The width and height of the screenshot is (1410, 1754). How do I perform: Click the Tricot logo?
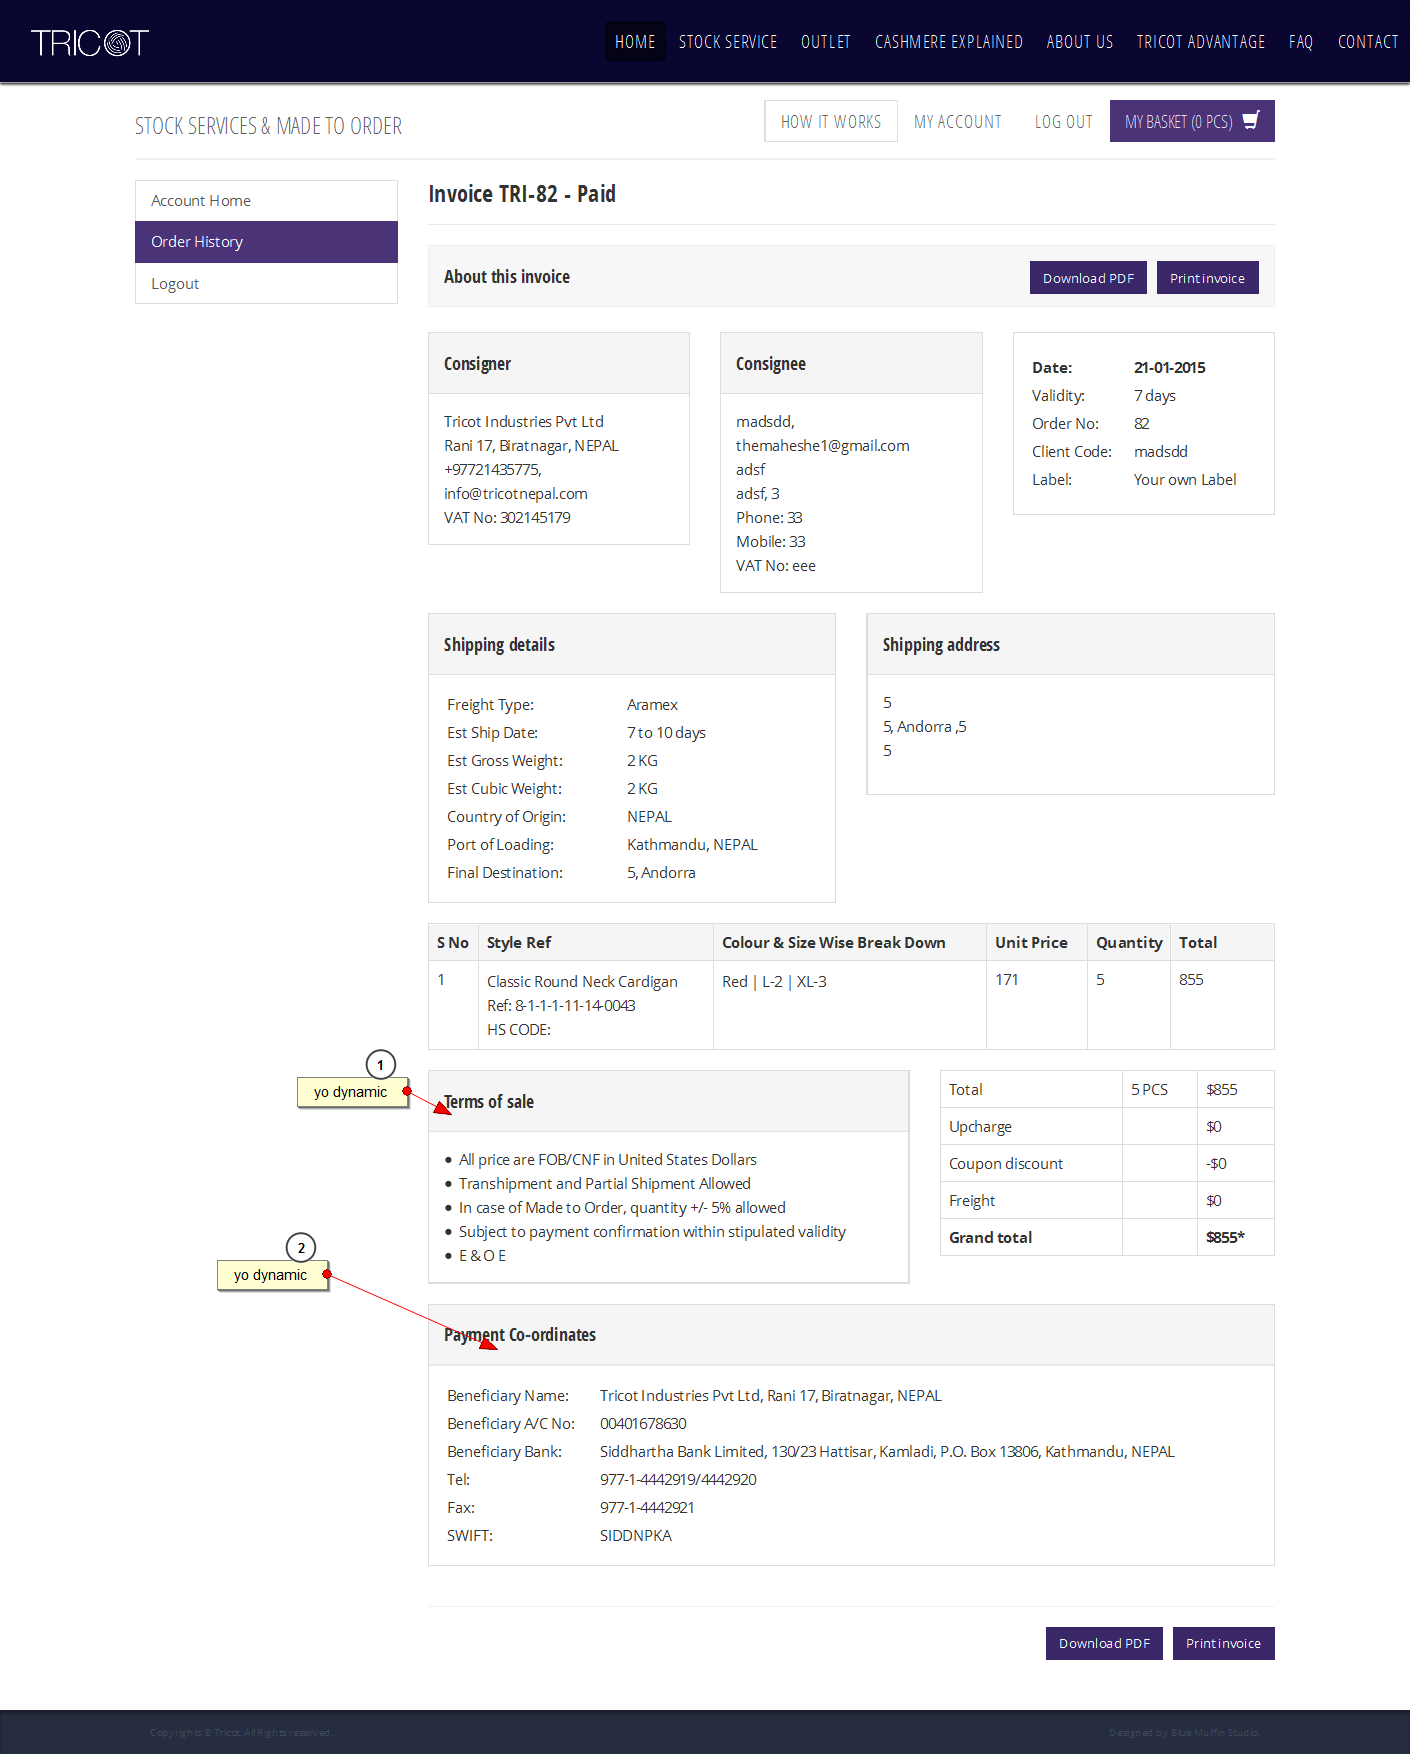click(x=90, y=42)
